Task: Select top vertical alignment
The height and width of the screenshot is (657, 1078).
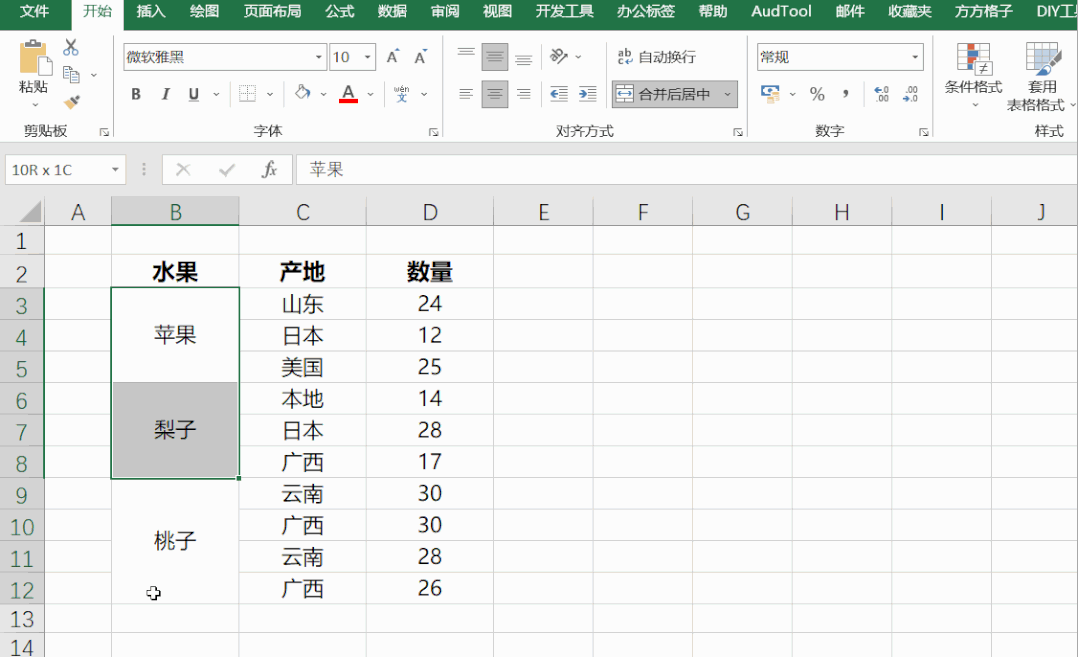Action: (x=466, y=56)
